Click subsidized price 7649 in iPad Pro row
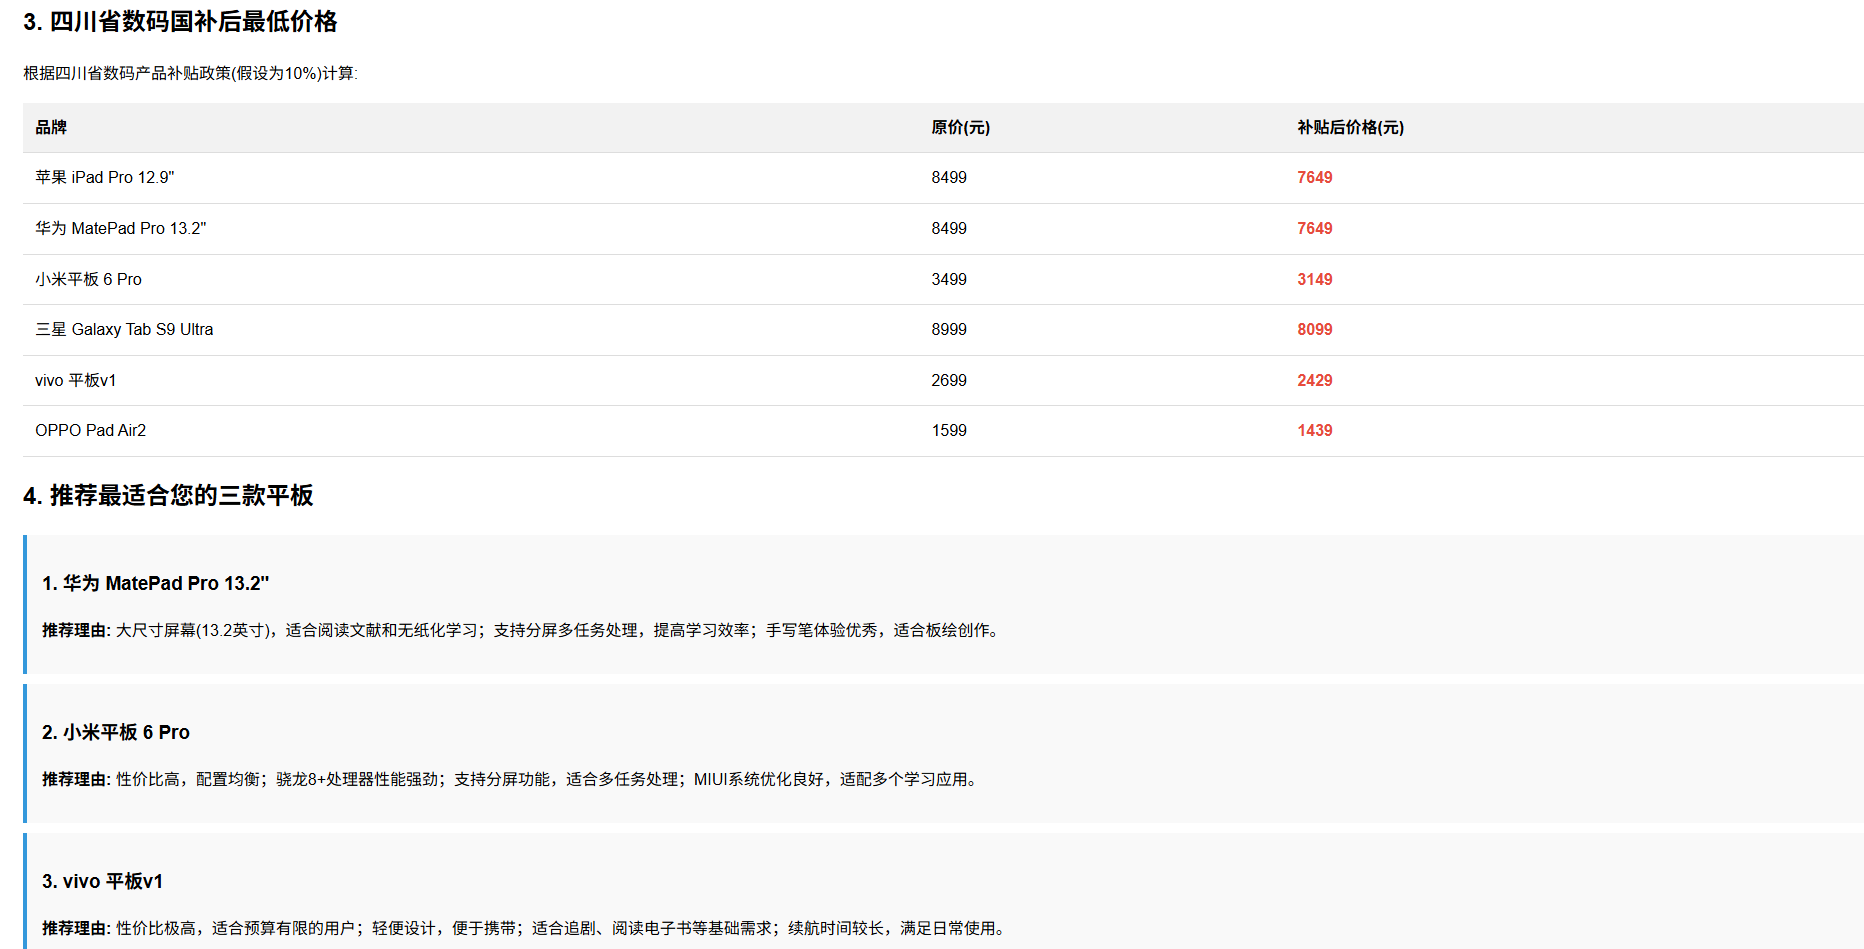The image size is (1864, 949). point(1315,177)
